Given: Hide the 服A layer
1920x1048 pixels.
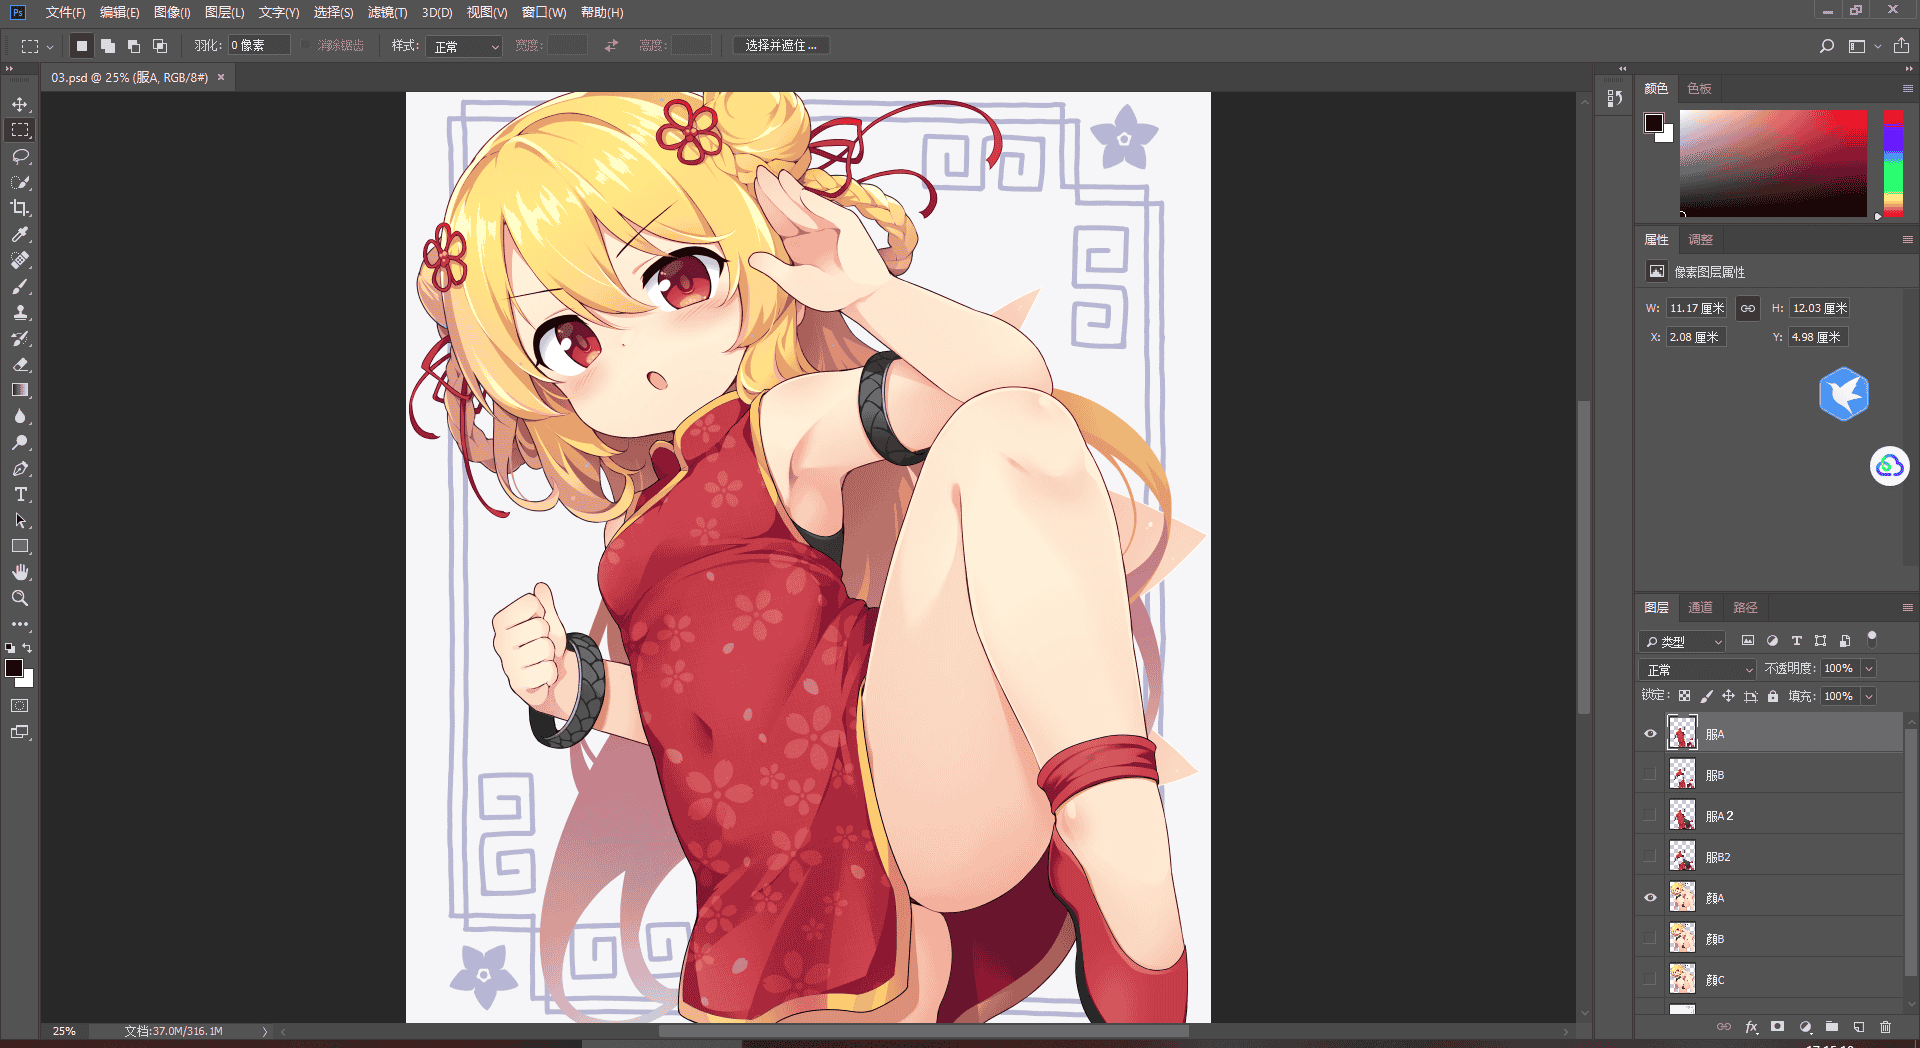Looking at the screenshot, I should [x=1650, y=734].
